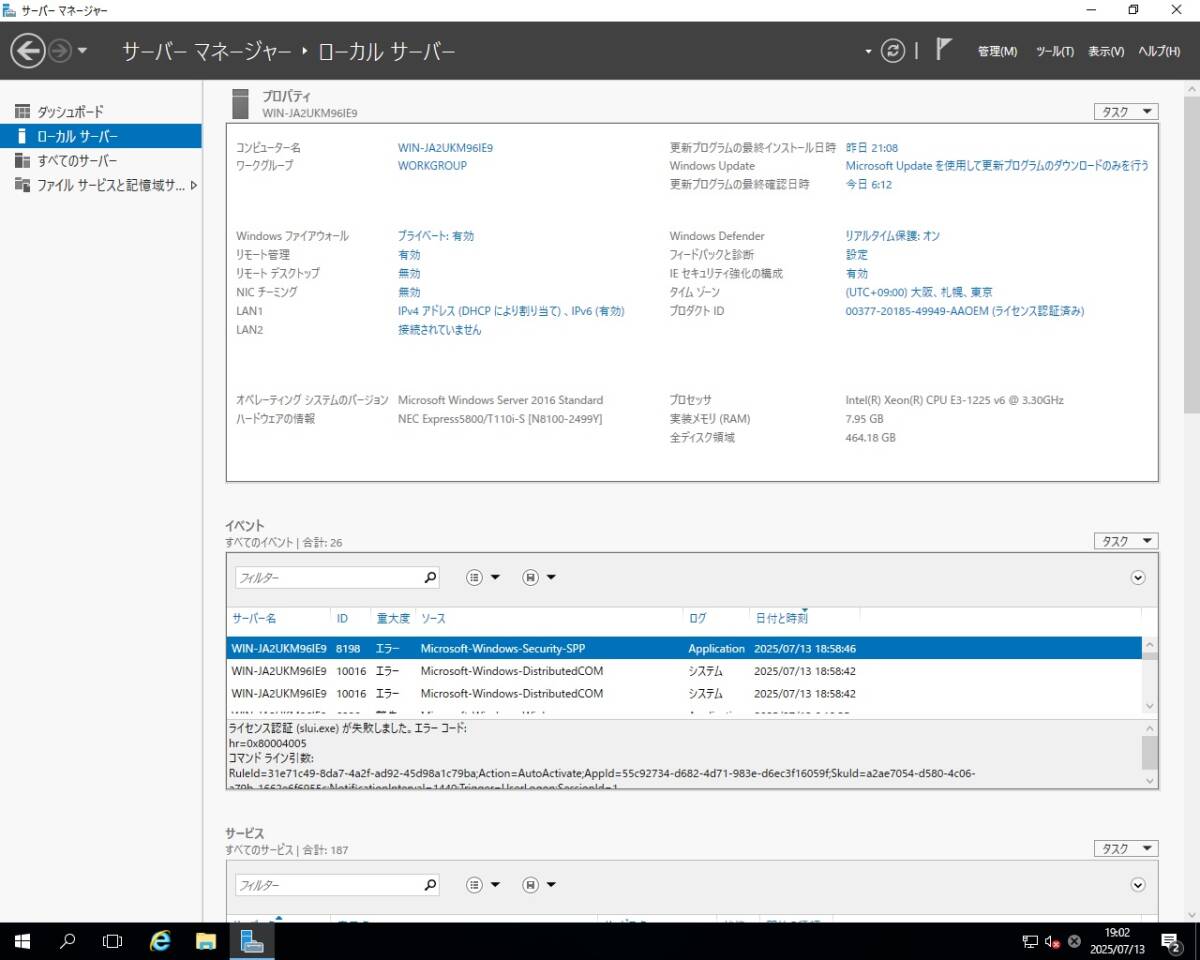Screen dimensions: 1200x960
Task: Open the サービス タスク dropdown
Action: [1127, 849]
